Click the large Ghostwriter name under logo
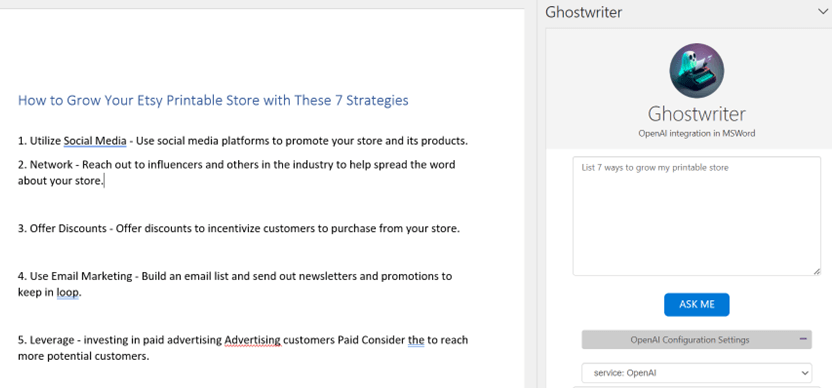 tap(697, 114)
